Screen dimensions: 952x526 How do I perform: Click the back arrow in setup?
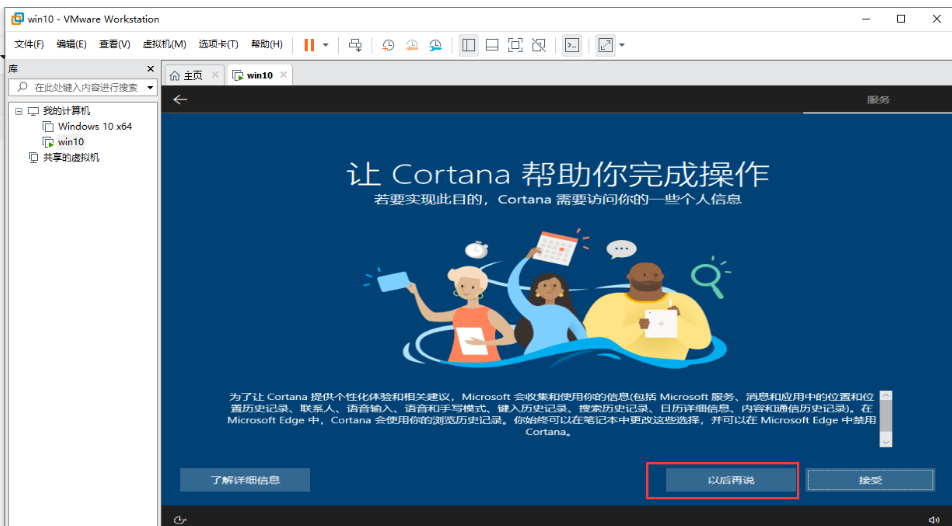(x=180, y=99)
